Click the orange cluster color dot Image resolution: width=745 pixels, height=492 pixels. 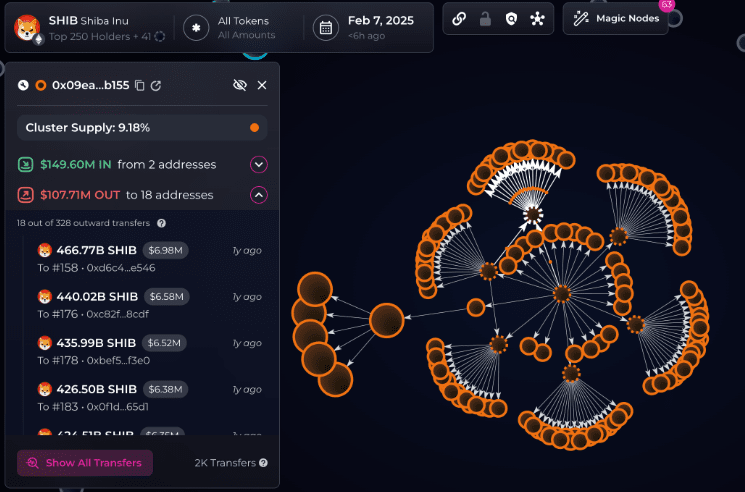pos(255,128)
